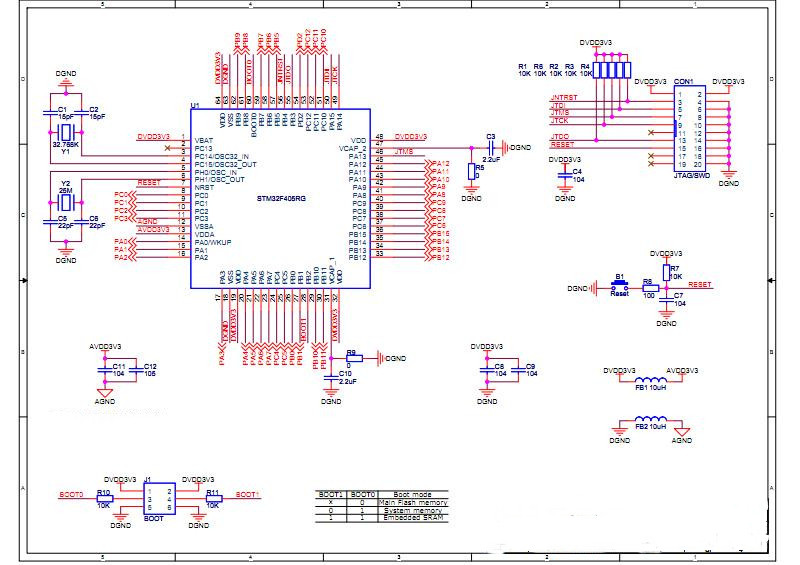Image resolution: width=800 pixels, height=565 pixels.
Task: Click the BOOT0 net label left of R10
Action: click(71, 495)
